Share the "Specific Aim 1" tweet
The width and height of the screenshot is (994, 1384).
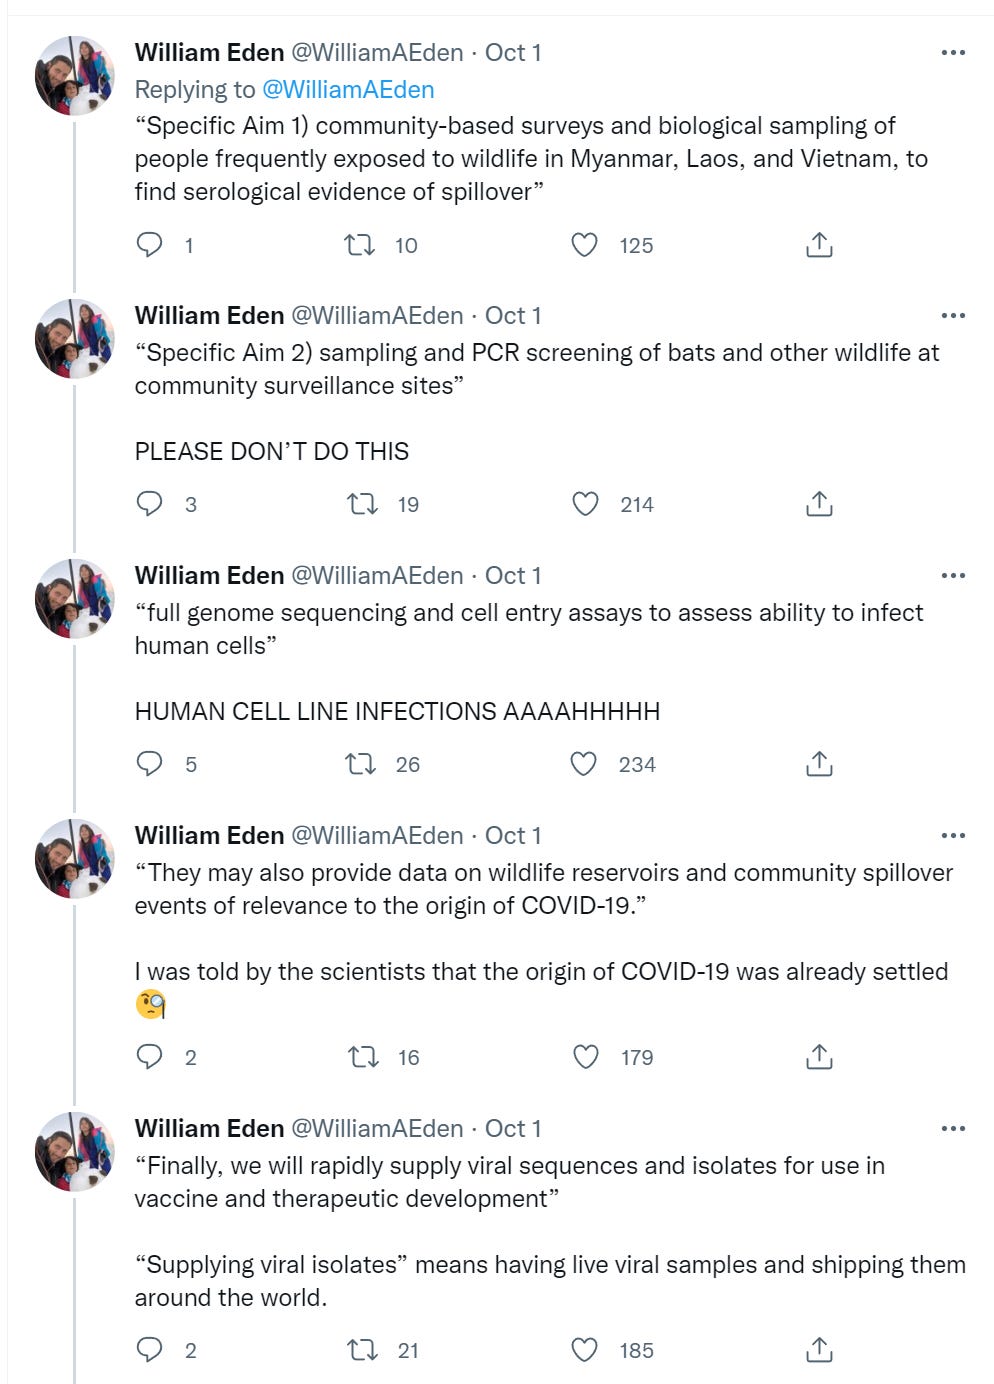coord(819,245)
